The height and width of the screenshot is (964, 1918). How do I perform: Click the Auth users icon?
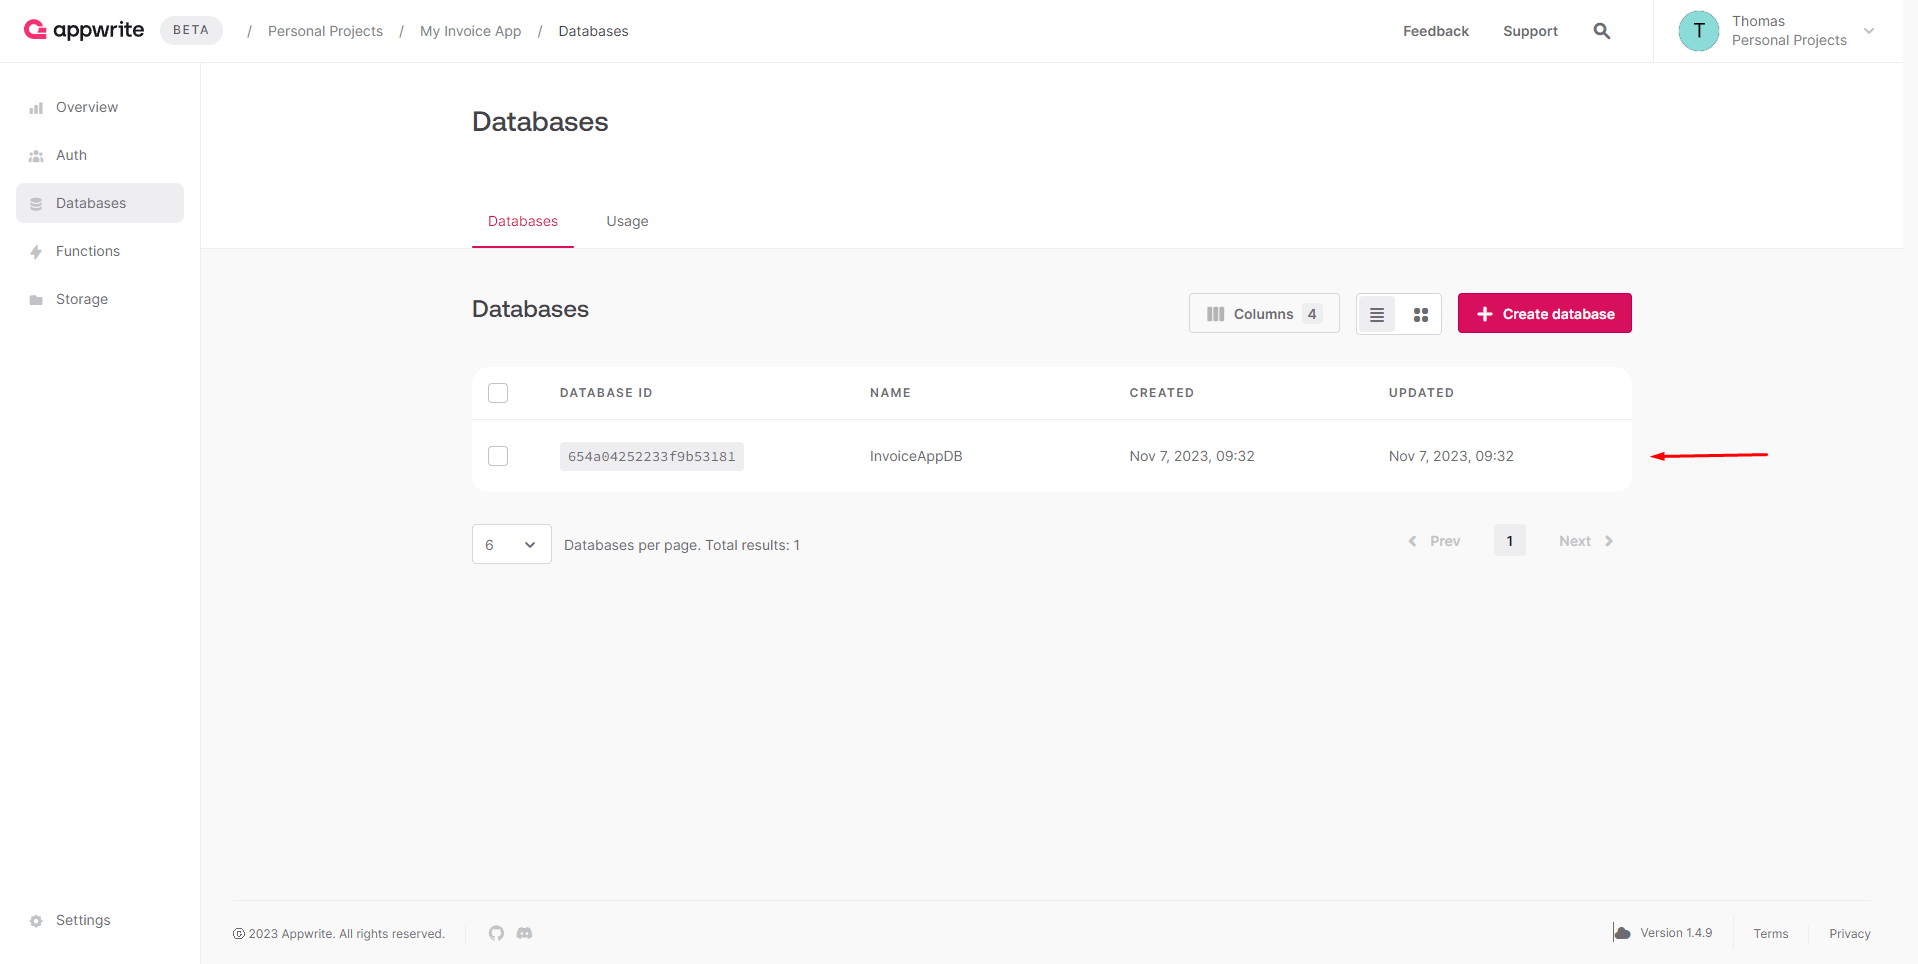36,156
